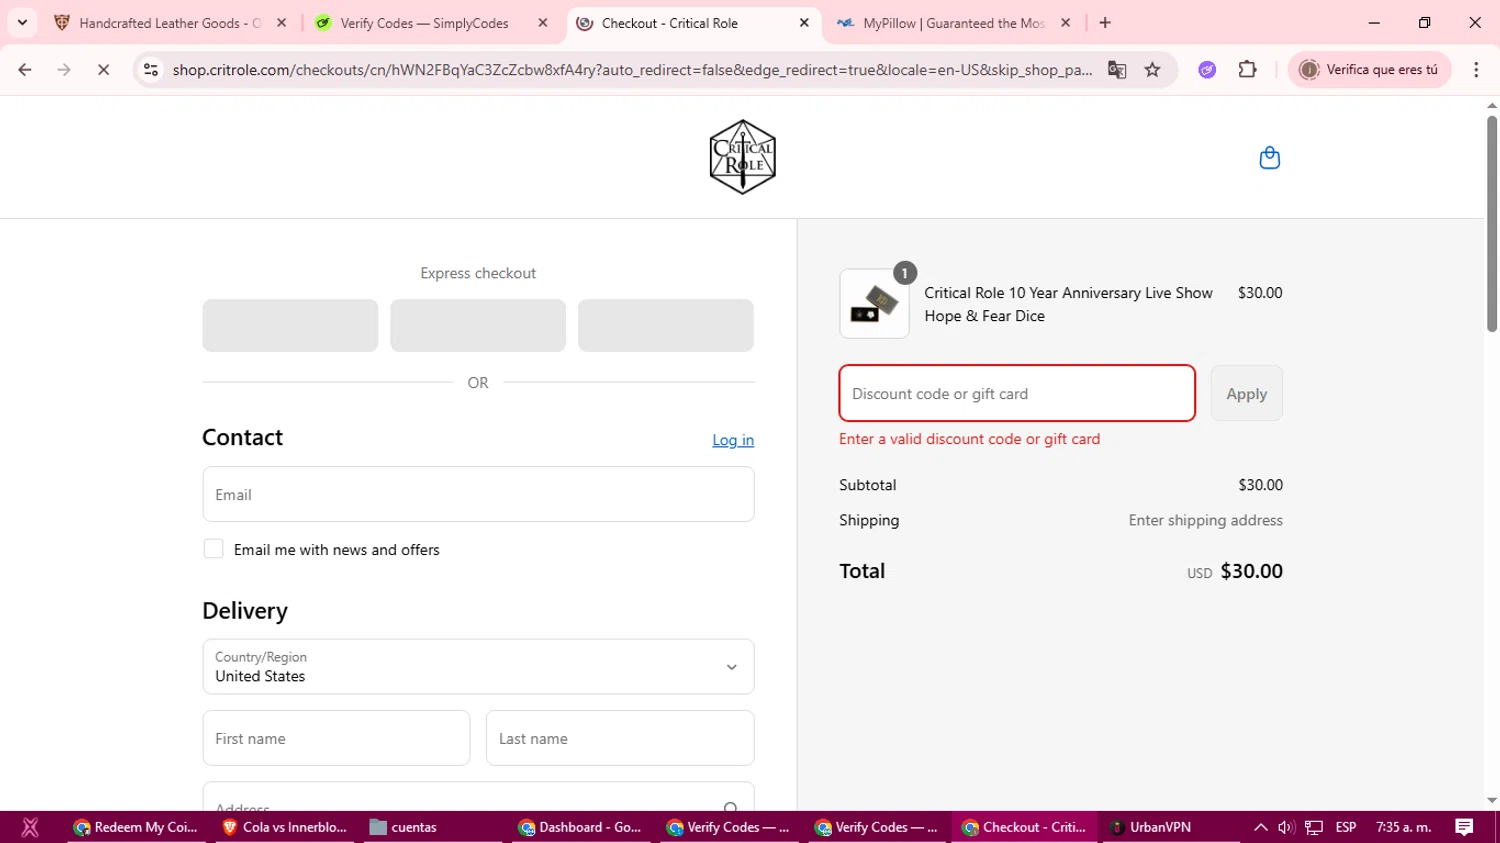Click the Hope & Fear Dice product thumbnail
The height and width of the screenshot is (843, 1500).
pyautogui.click(x=874, y=304)
